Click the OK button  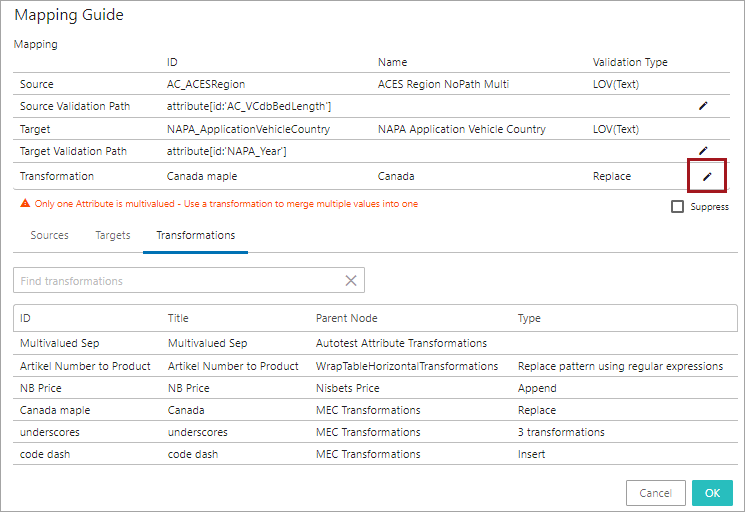[711, 493]
